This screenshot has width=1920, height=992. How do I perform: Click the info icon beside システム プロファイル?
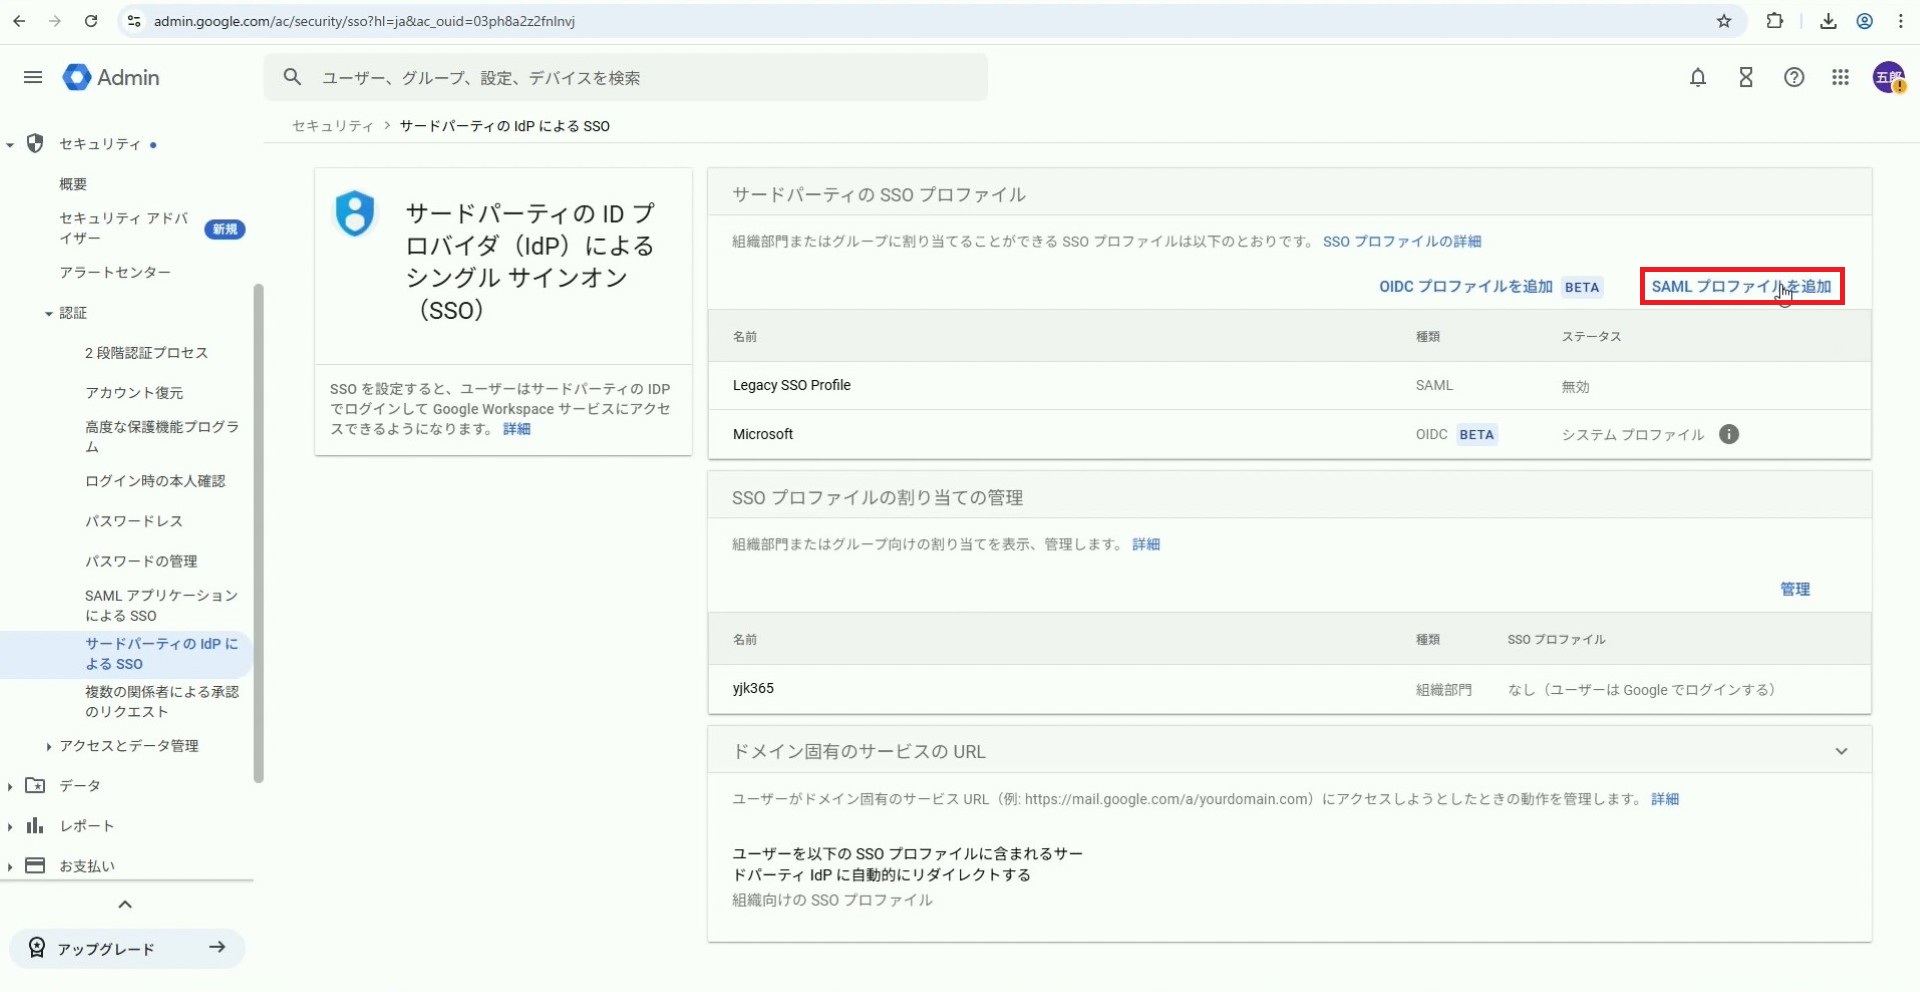pyautogui.click(x=1728, y=434)
